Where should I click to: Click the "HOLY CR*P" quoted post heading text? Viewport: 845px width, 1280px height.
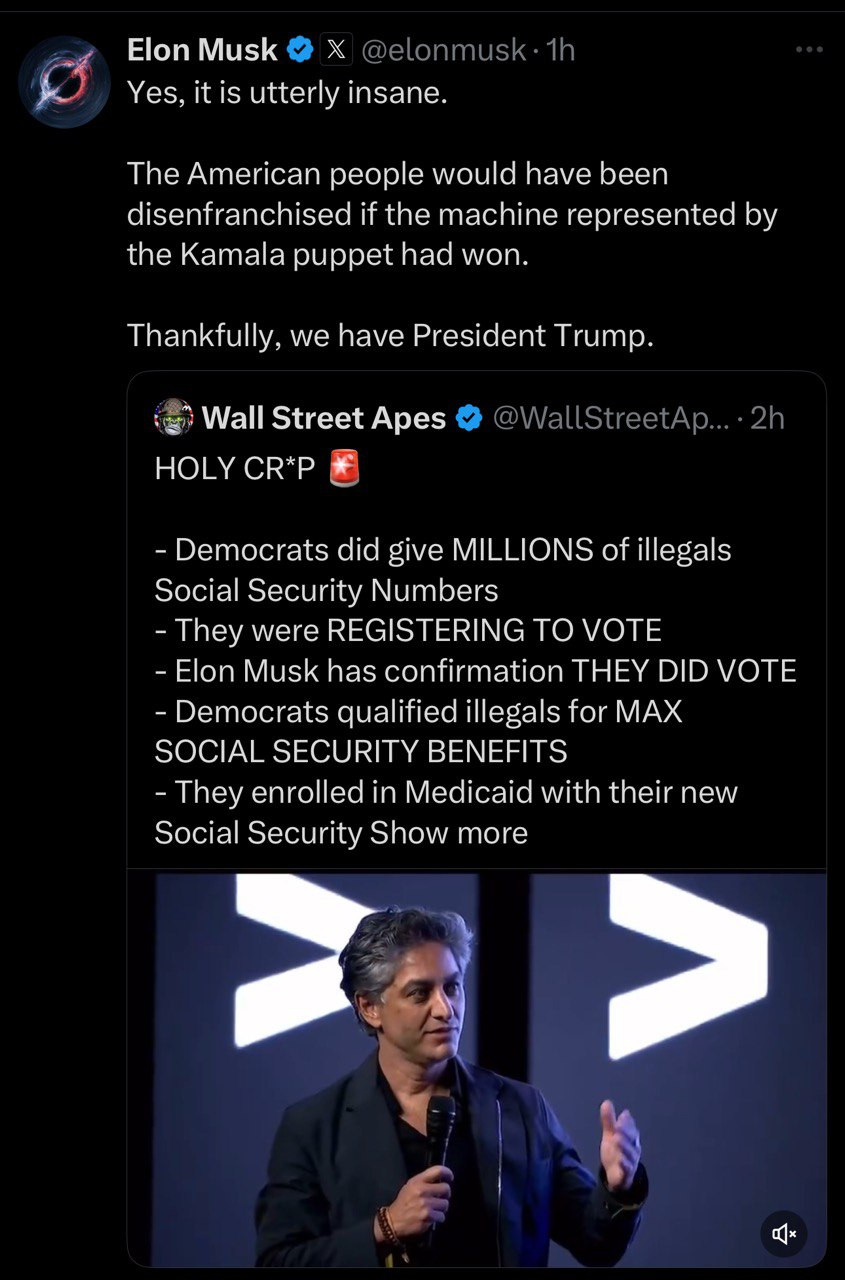pos(234,469)
